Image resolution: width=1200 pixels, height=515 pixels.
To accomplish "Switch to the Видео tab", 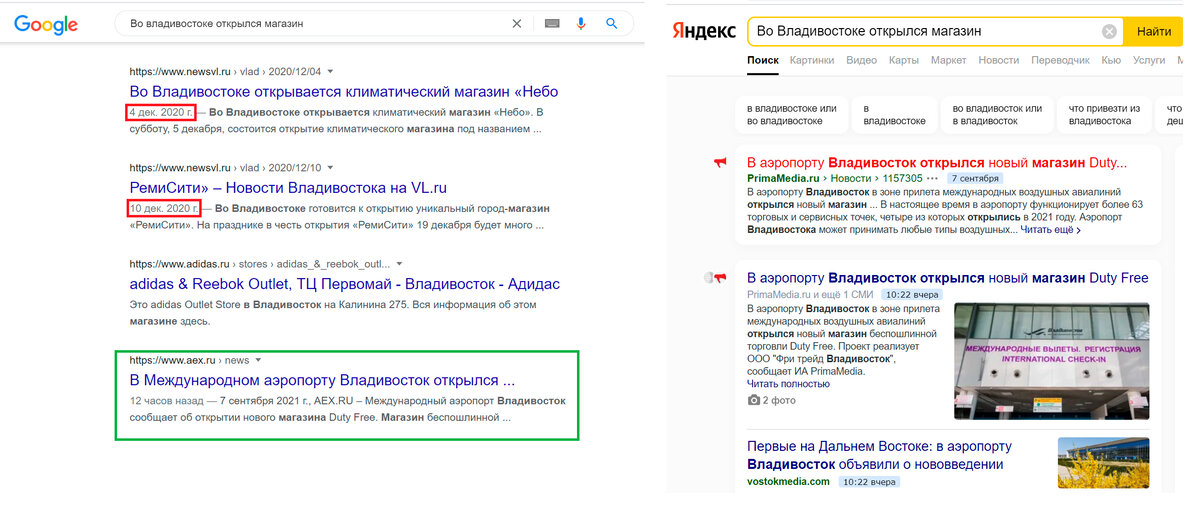I will coord(861,60).
